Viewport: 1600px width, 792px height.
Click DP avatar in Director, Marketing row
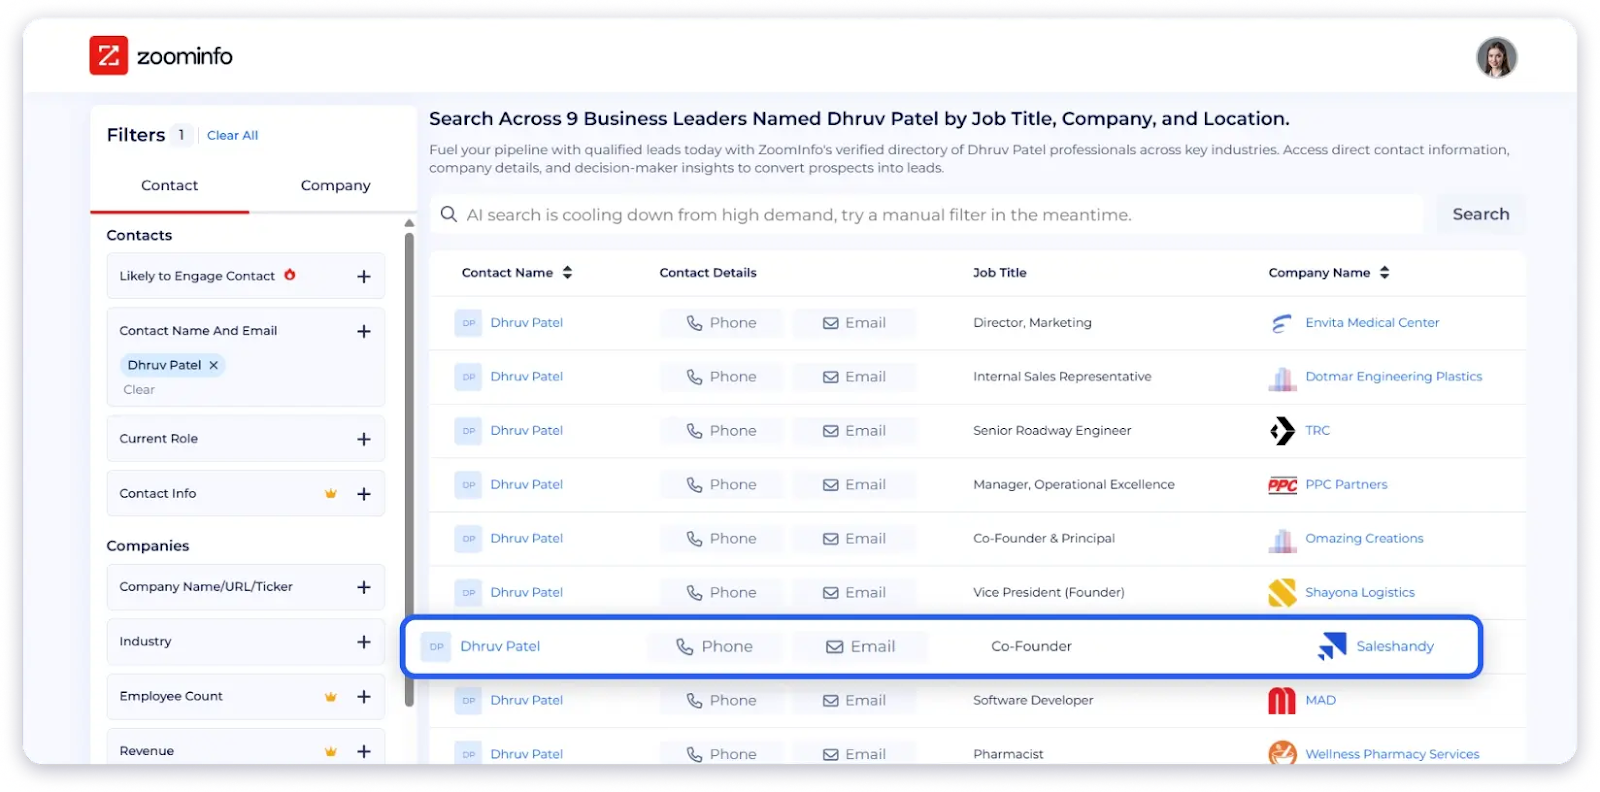pyautogui.click(x=468, y=323)
